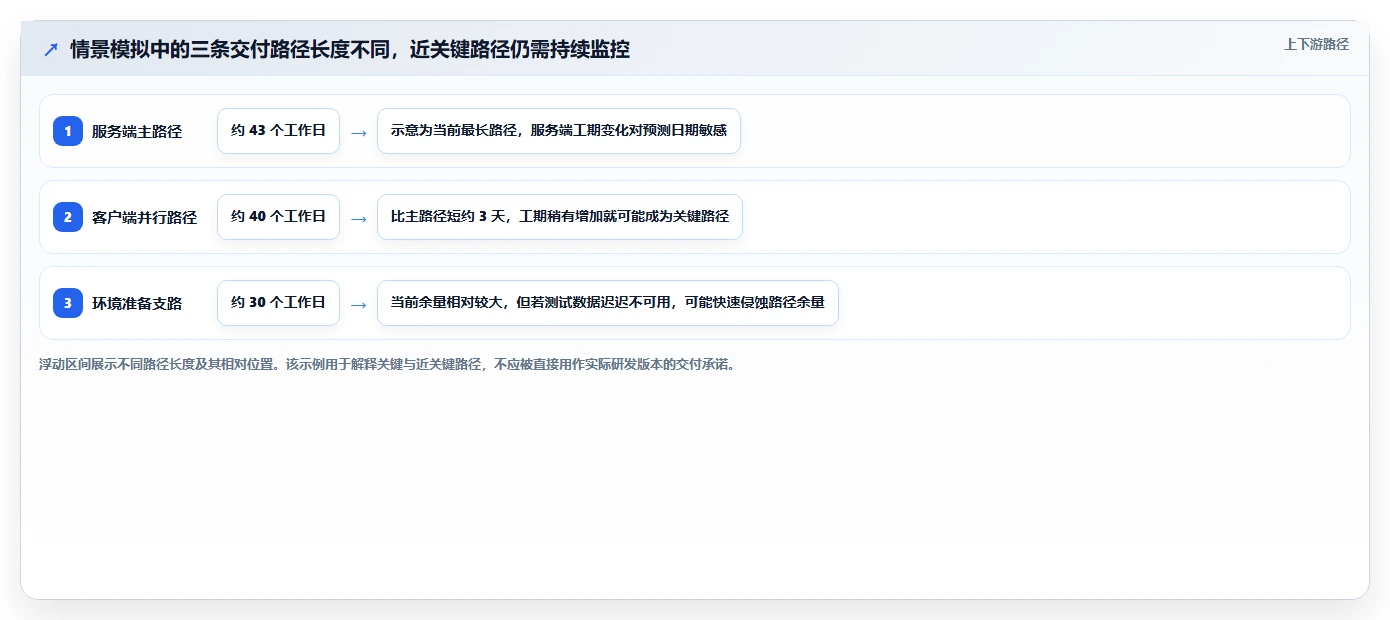1390x620 pixels.
Task: Click the note 比主路径短约 3 天
Action: coord(560,217)
